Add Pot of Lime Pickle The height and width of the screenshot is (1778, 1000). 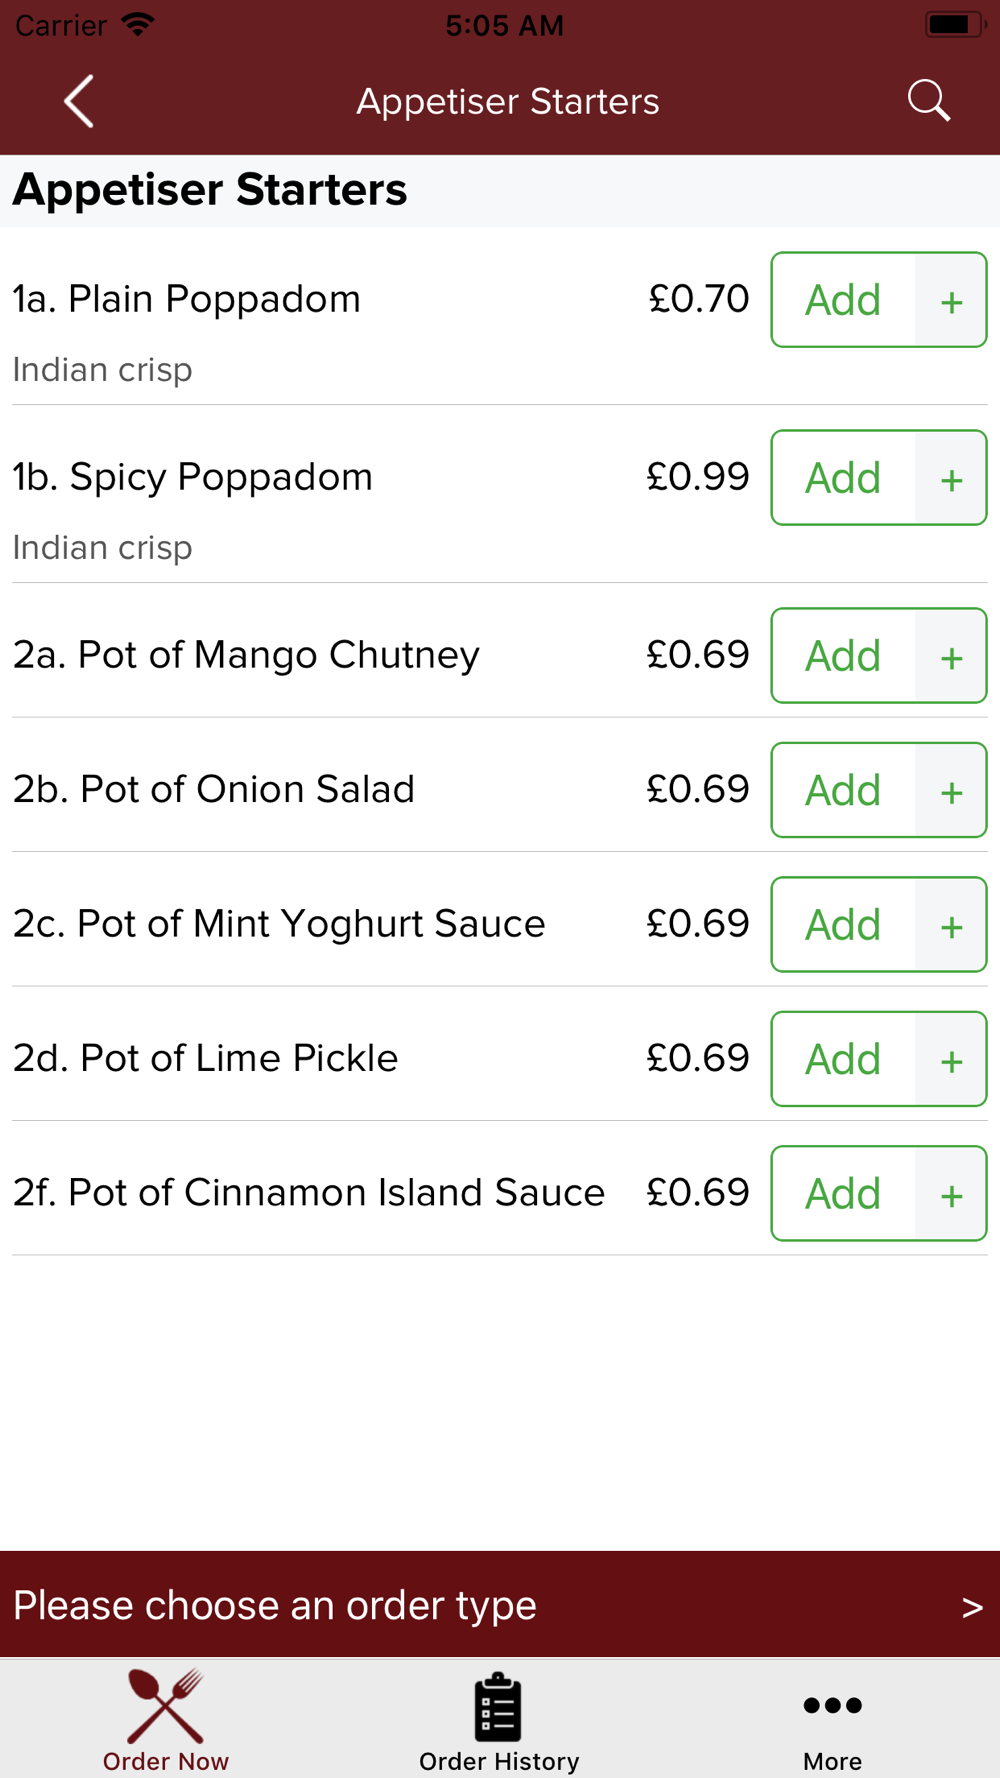tap(843, 1059)
